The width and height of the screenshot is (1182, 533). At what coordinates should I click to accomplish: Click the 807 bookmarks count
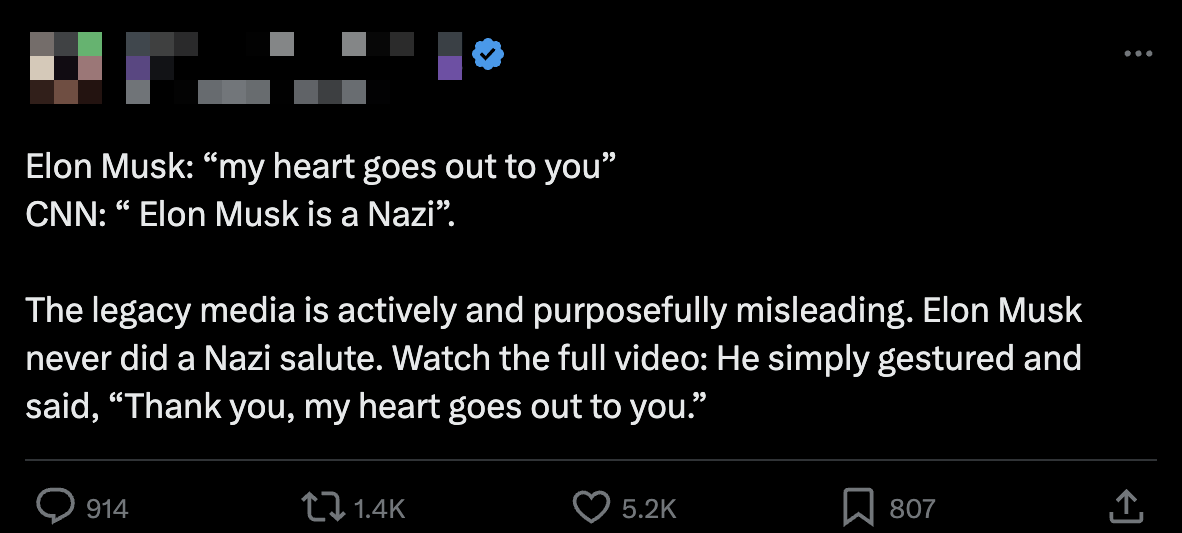click(911, 508)
